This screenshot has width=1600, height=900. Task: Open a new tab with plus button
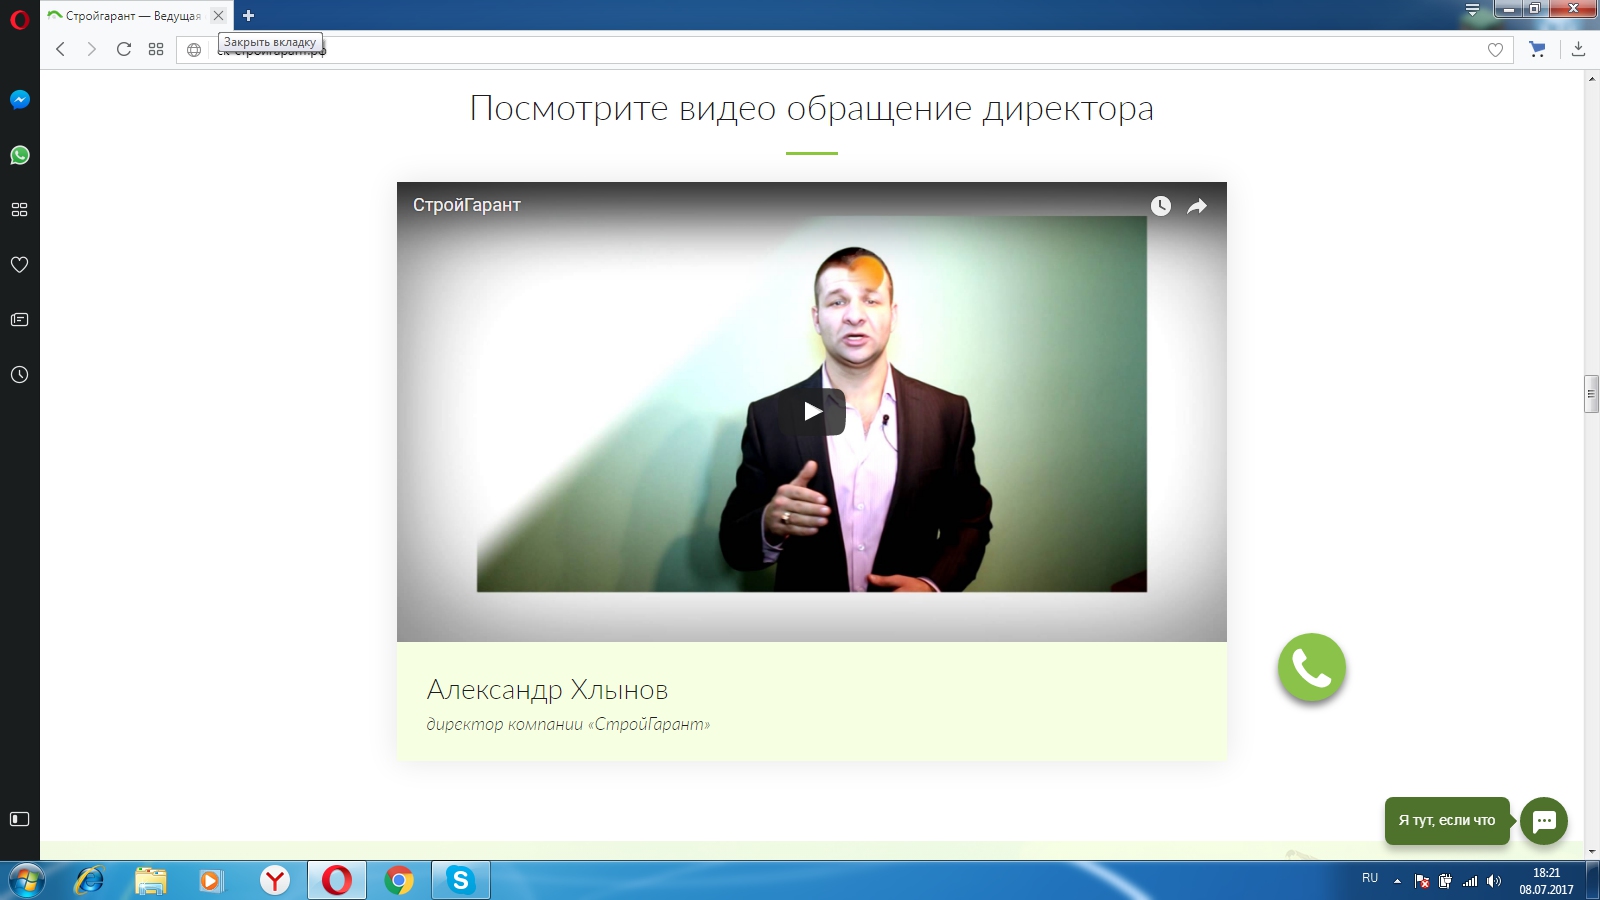tap(249, 15)
